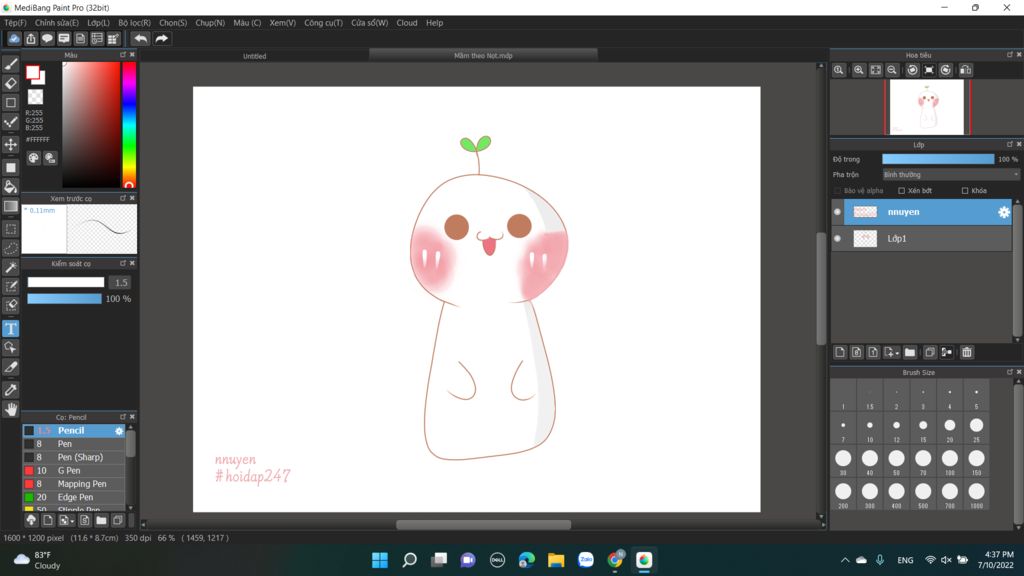The height and width of the screenshot is (576, 1024).
Task: Rotate canvas left in navigator
Action: tap(912, 70)
